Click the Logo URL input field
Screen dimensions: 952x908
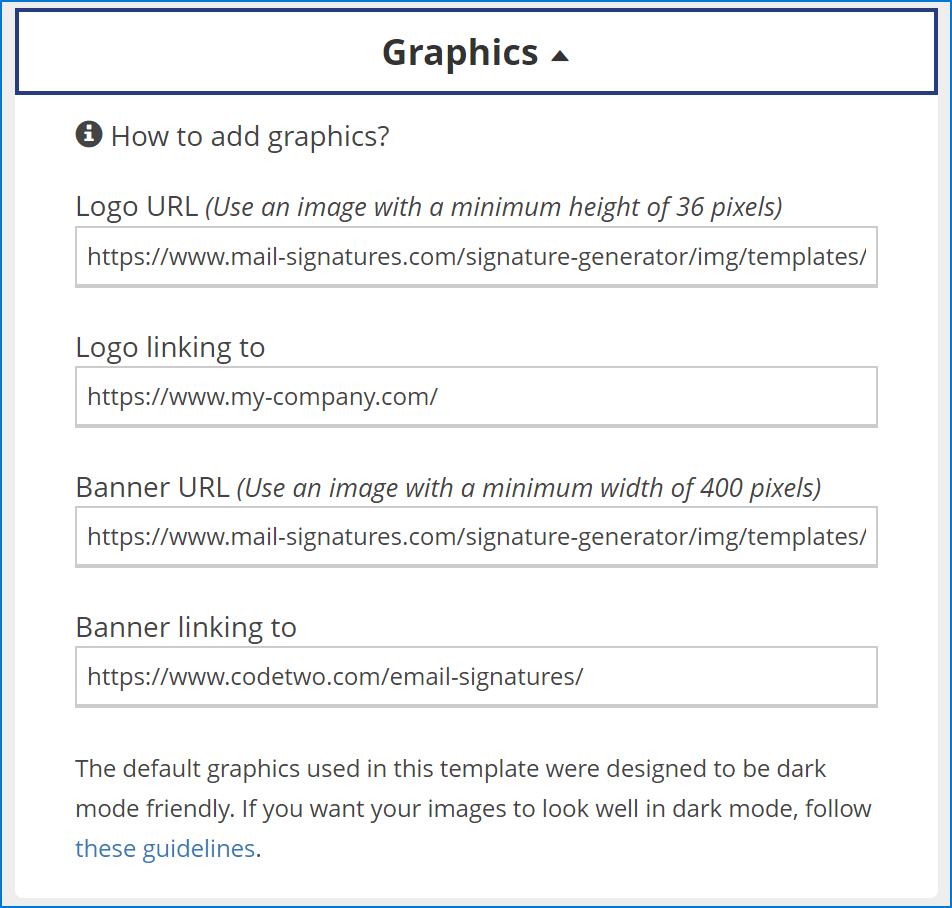(x=476, y=257)
